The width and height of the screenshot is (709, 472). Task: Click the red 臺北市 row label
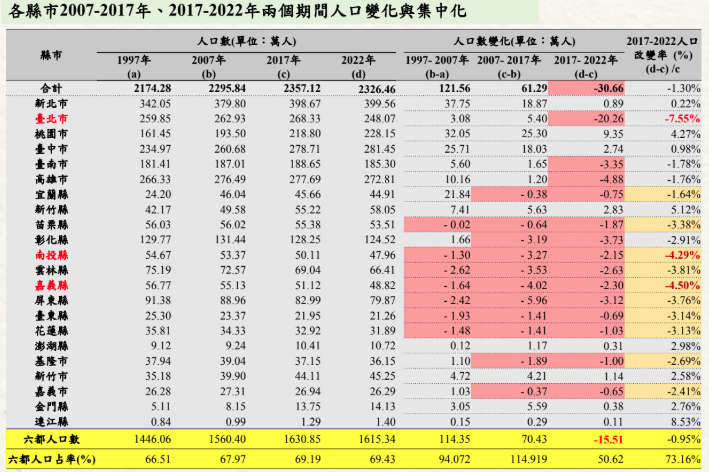[51, 119]
